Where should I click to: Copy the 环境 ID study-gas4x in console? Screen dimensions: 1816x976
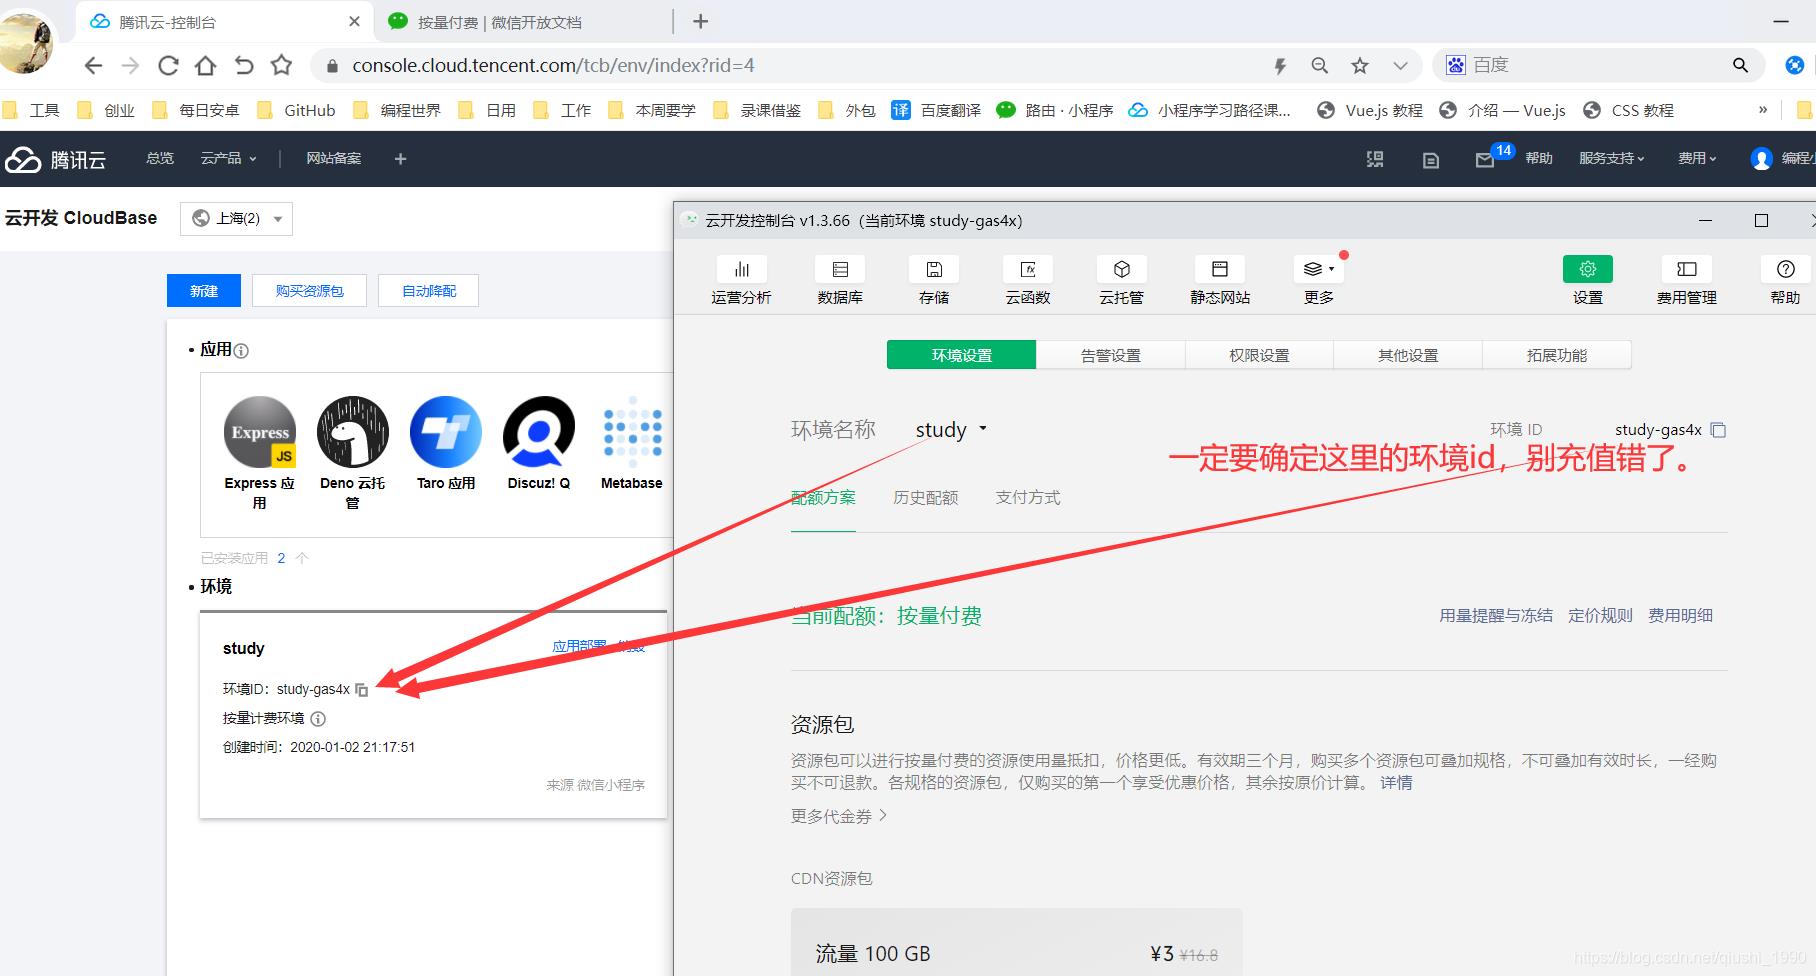pos(1718,430)
